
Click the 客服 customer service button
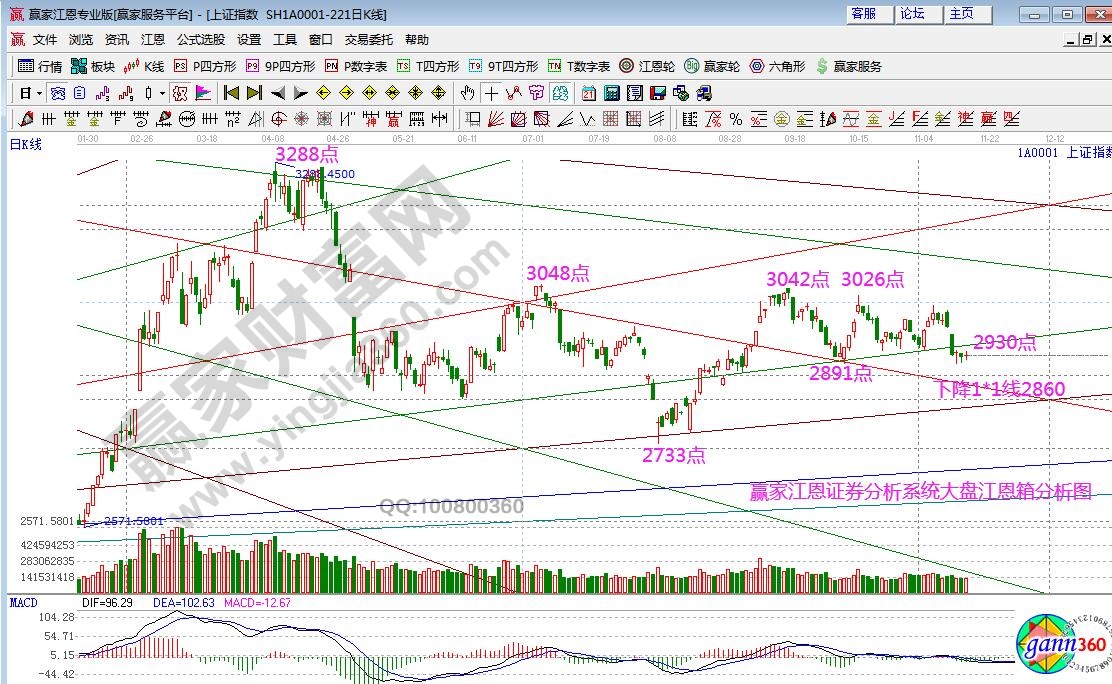863,14
